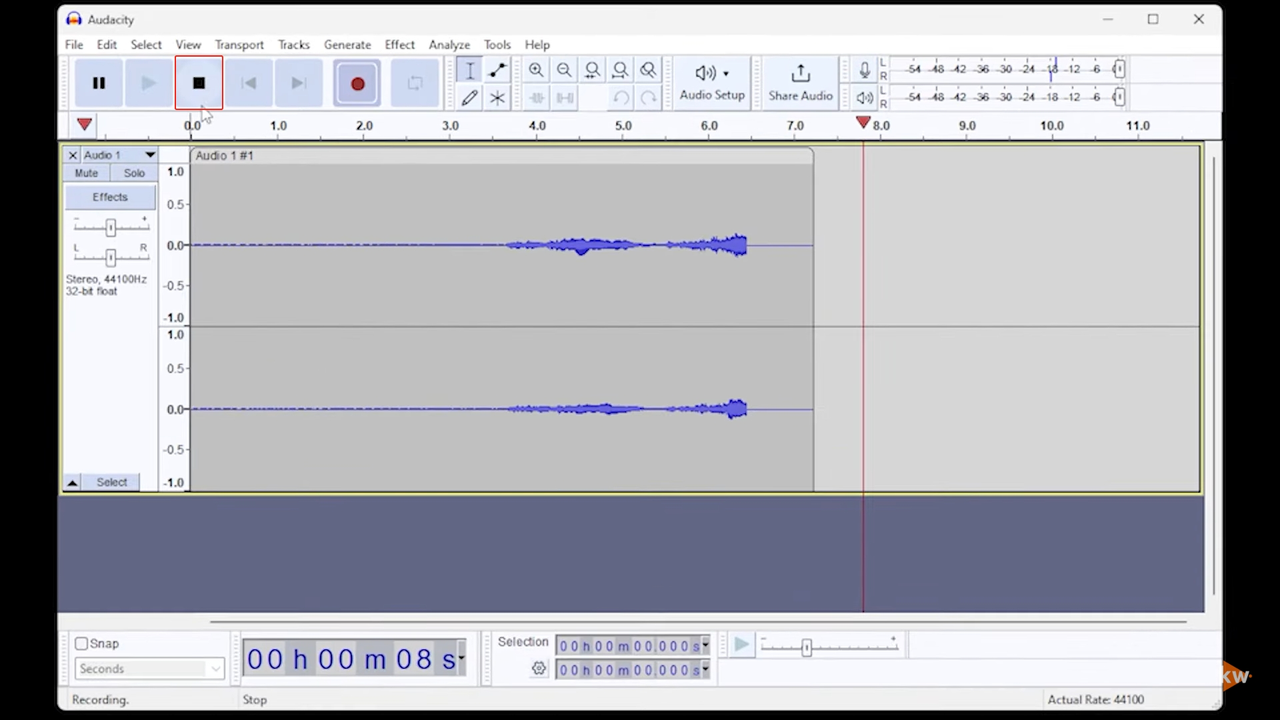This screenshot has height=720, width=1280.
Task: Trim audio outside selection icon
Action: click(x=536, y=98)
